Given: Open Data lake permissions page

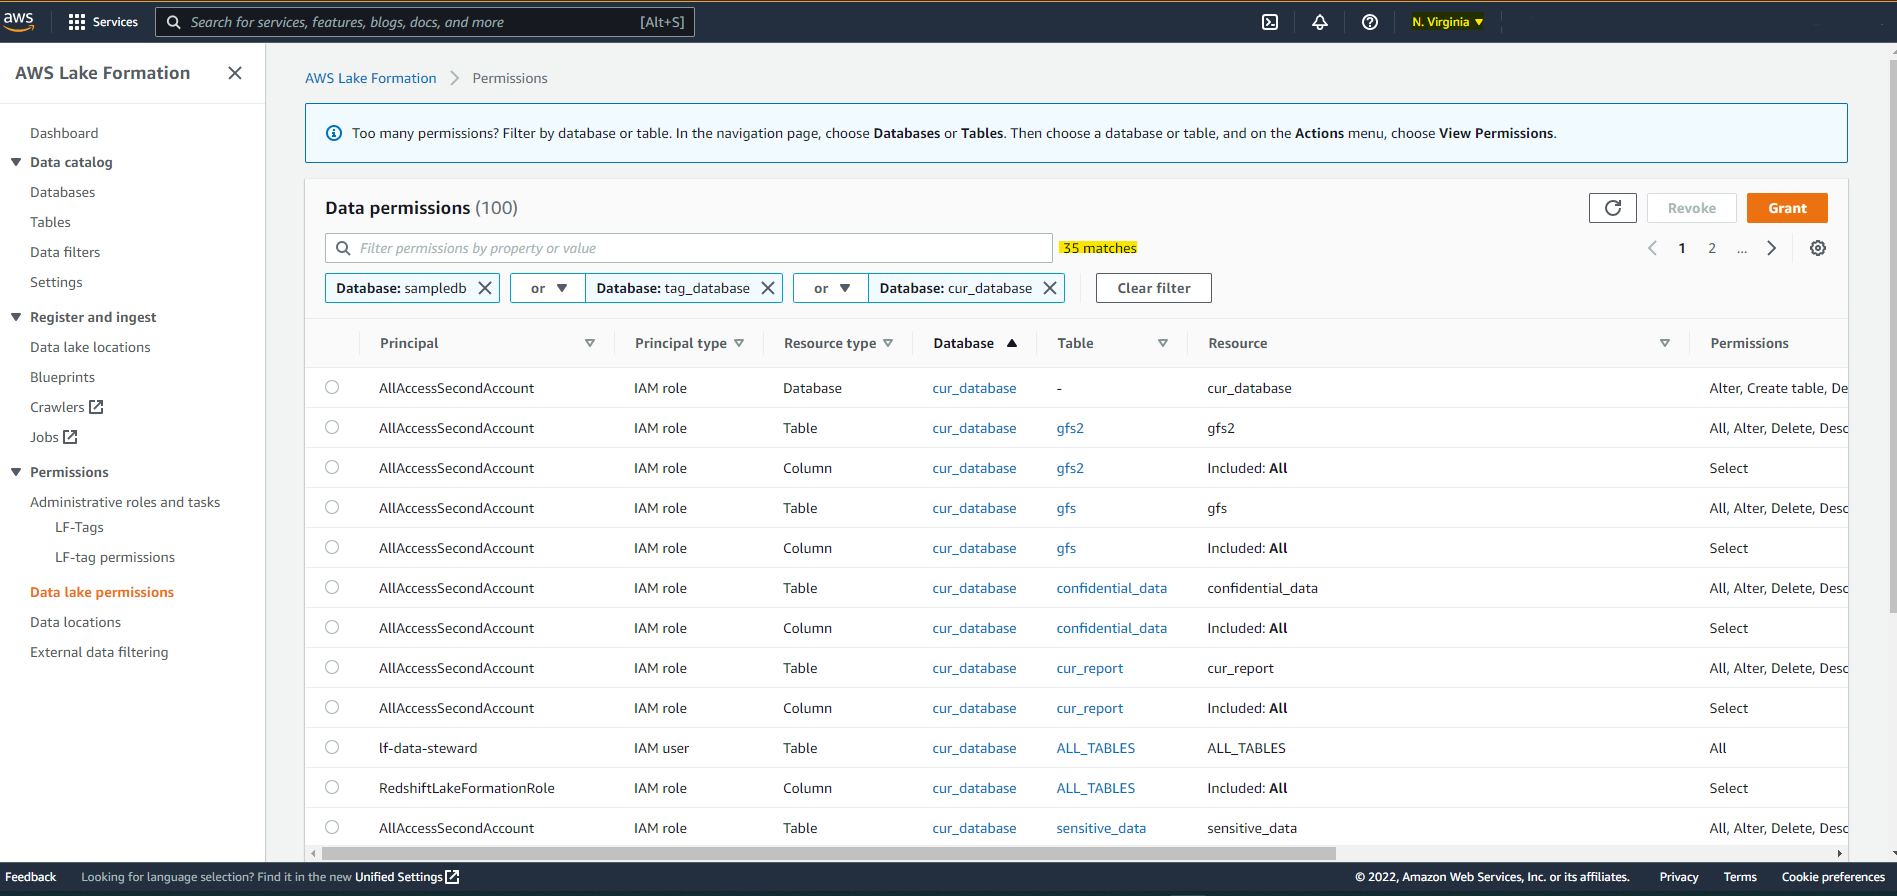Looking at the screenshot, I should [102, 592].
